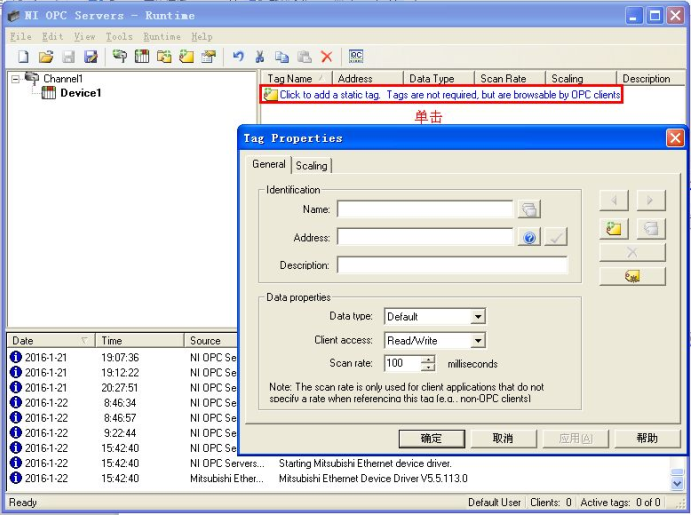Click the New project toolbar icon
The height and width of the screenshot is (515, 691).
click(x=23, y=56)
